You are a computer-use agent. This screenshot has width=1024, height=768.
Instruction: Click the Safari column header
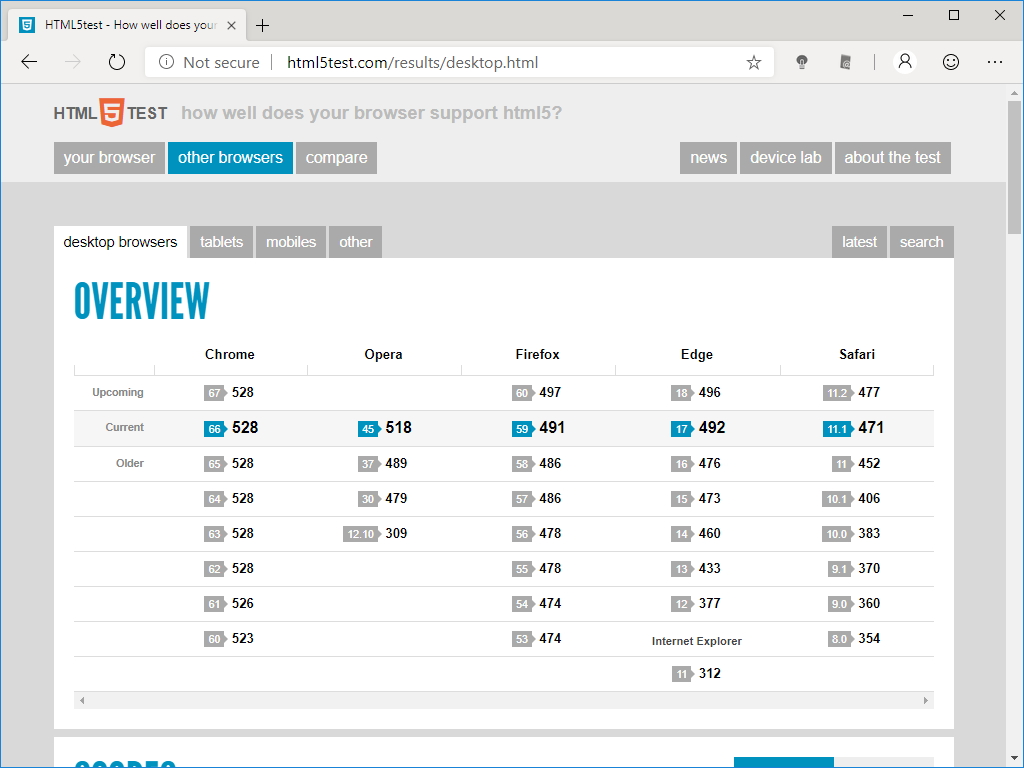pos(857,354)
